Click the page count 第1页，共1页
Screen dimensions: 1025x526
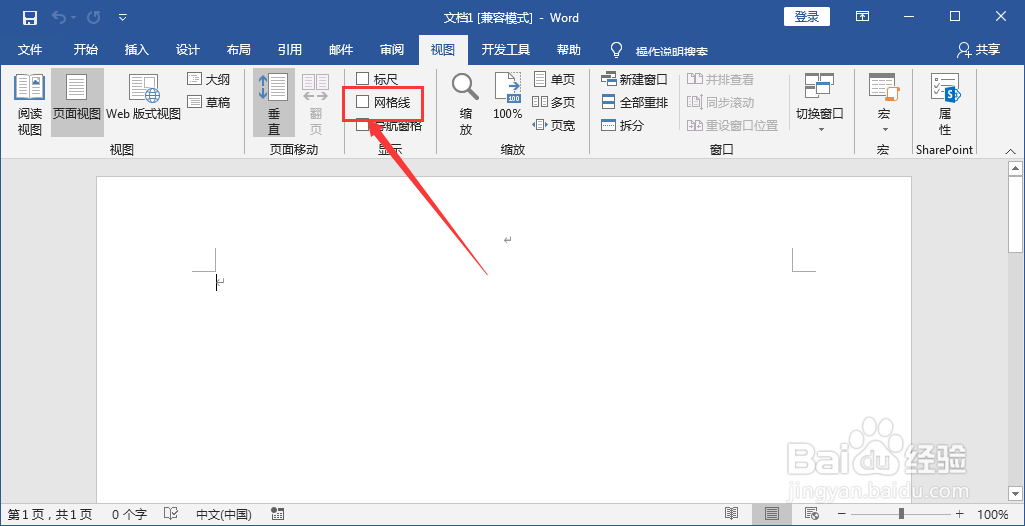pyautogui.click(x=50, y=514)
